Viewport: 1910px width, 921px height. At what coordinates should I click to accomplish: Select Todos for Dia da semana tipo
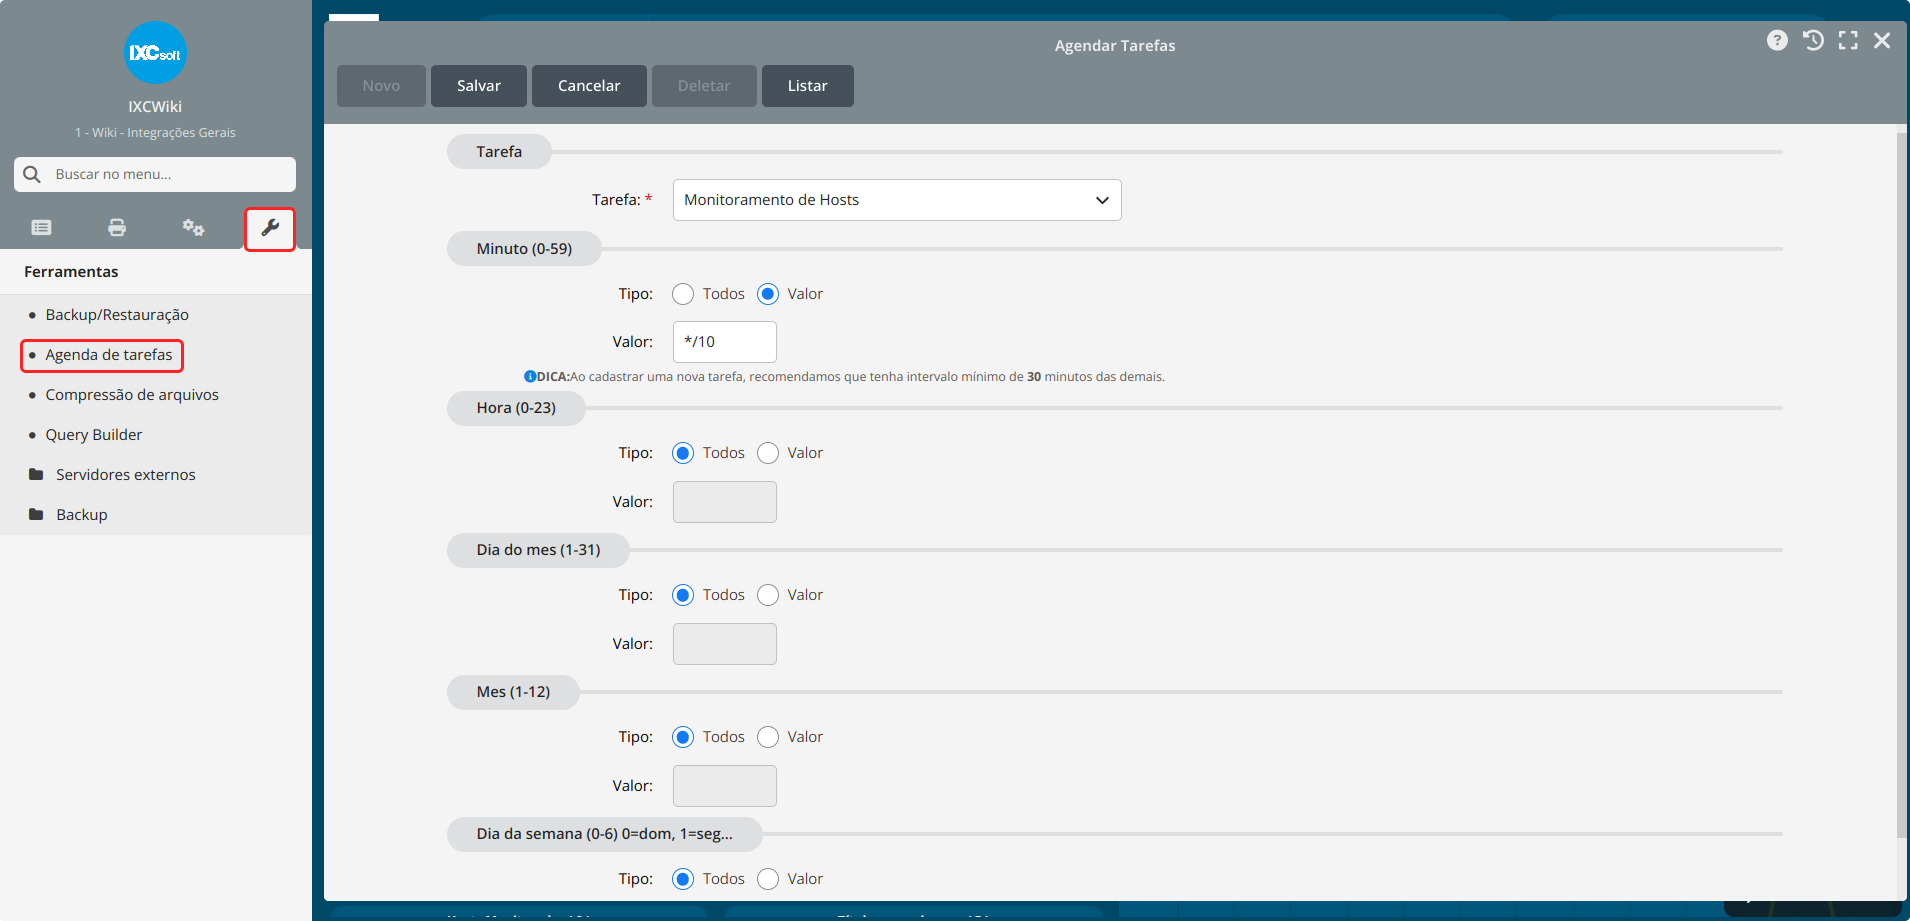pyautogui.click(x=683, y=879)
